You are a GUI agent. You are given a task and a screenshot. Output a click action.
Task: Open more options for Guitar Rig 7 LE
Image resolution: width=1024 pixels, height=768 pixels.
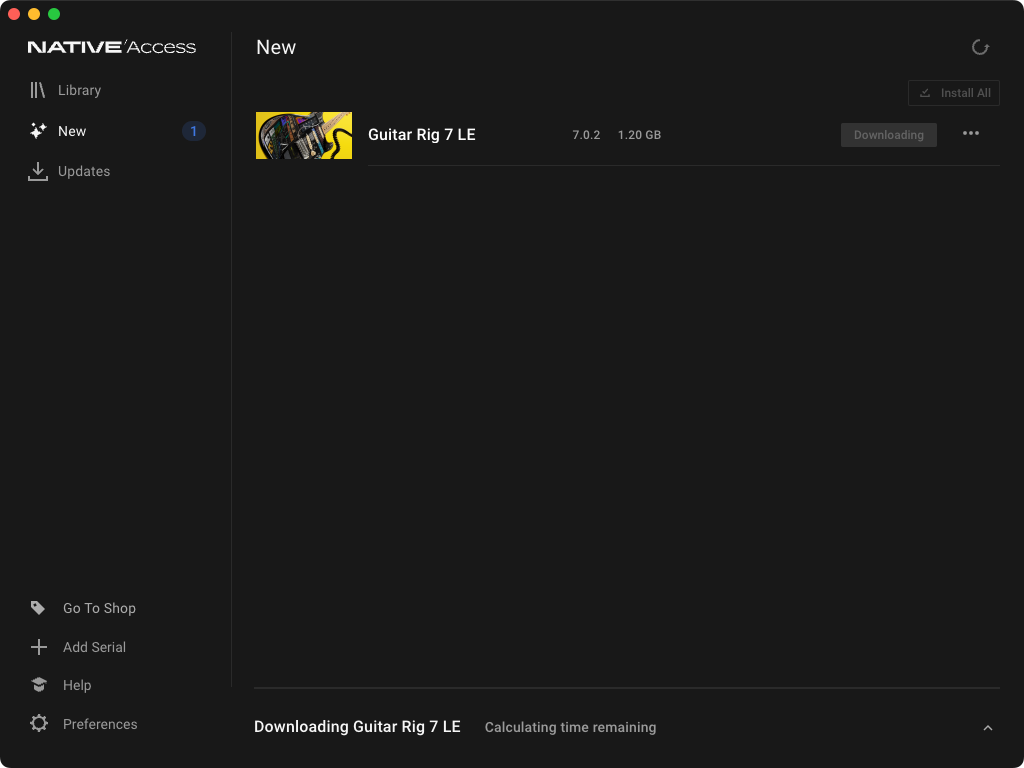click(x=970, y=133)
